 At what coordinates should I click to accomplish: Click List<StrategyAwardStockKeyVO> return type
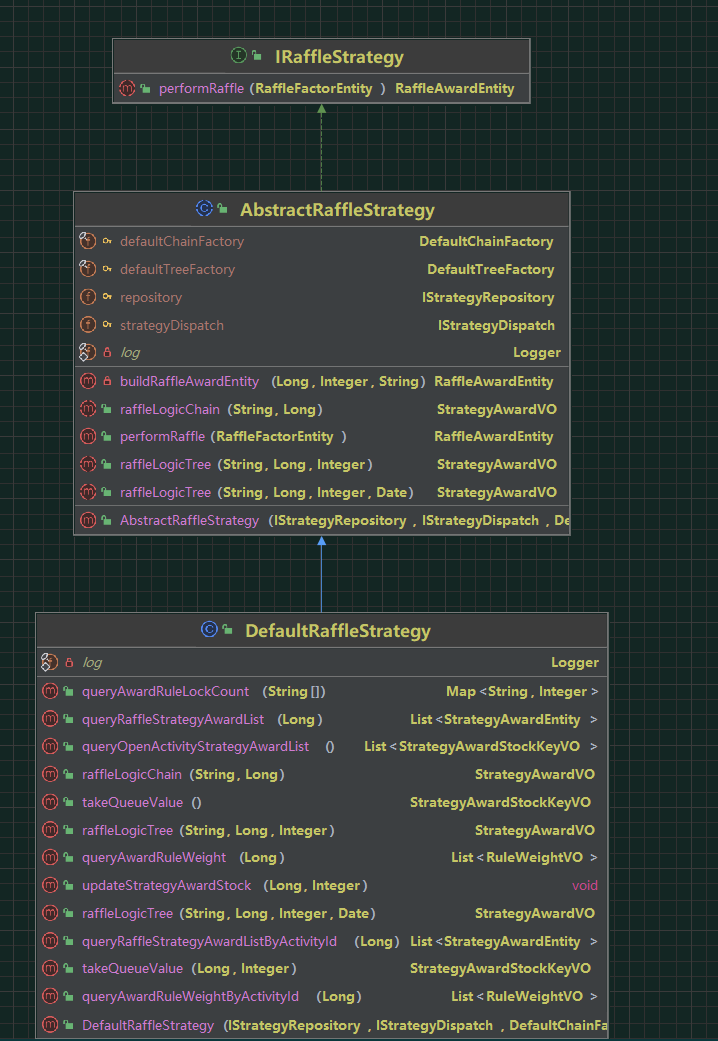click(x=481, y=746)
